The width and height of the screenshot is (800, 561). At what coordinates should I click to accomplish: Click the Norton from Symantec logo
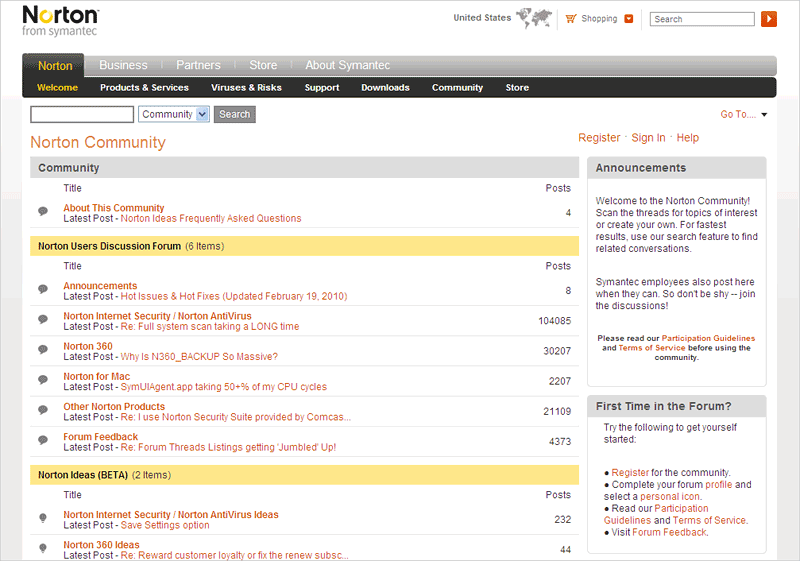click(x=60, y=20)
